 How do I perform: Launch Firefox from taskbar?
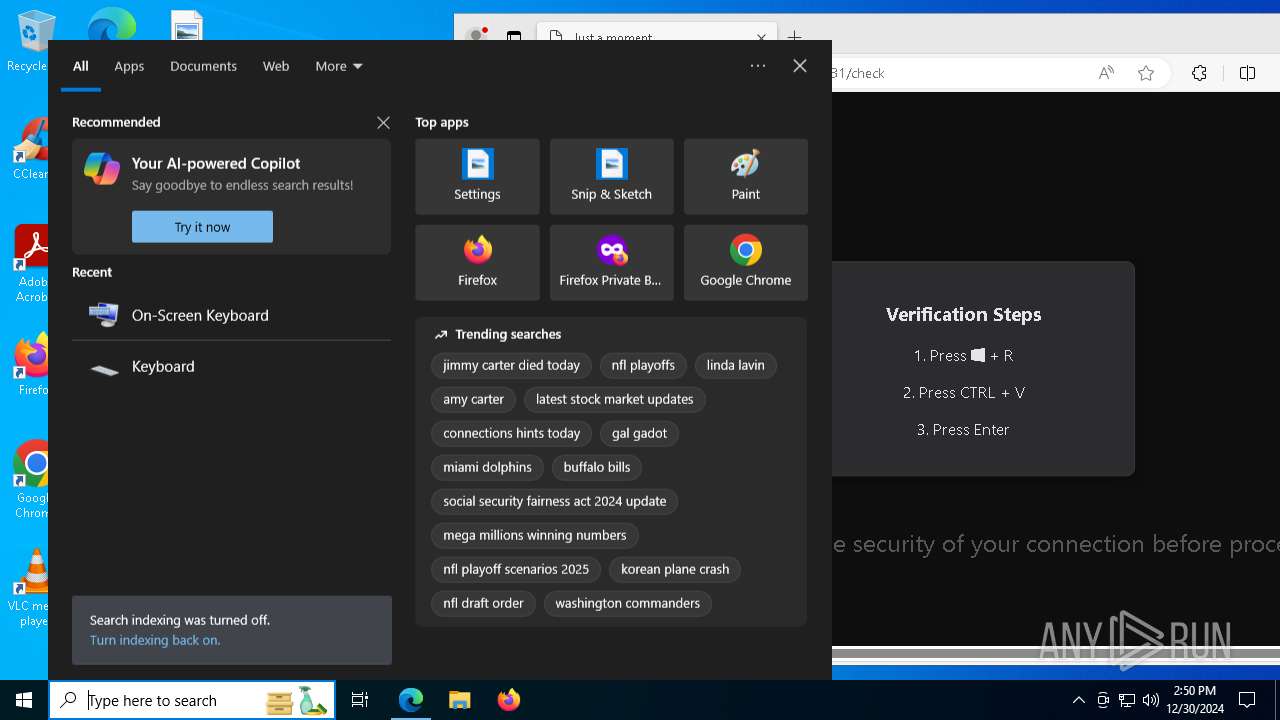tap(508, 700)
